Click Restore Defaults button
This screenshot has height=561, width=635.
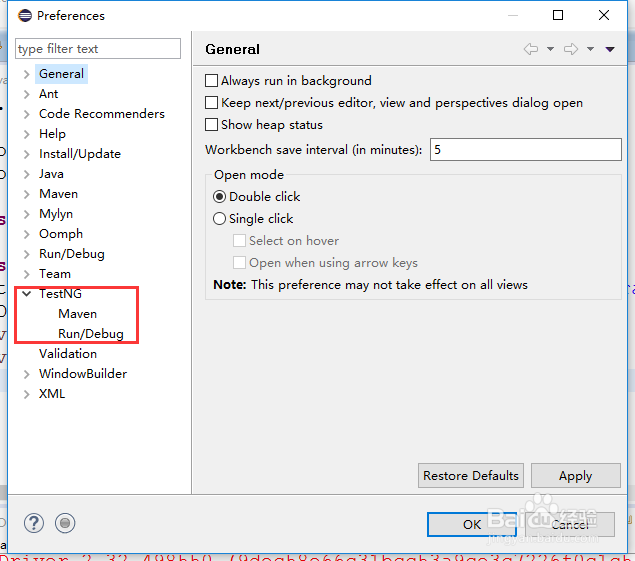471,476
